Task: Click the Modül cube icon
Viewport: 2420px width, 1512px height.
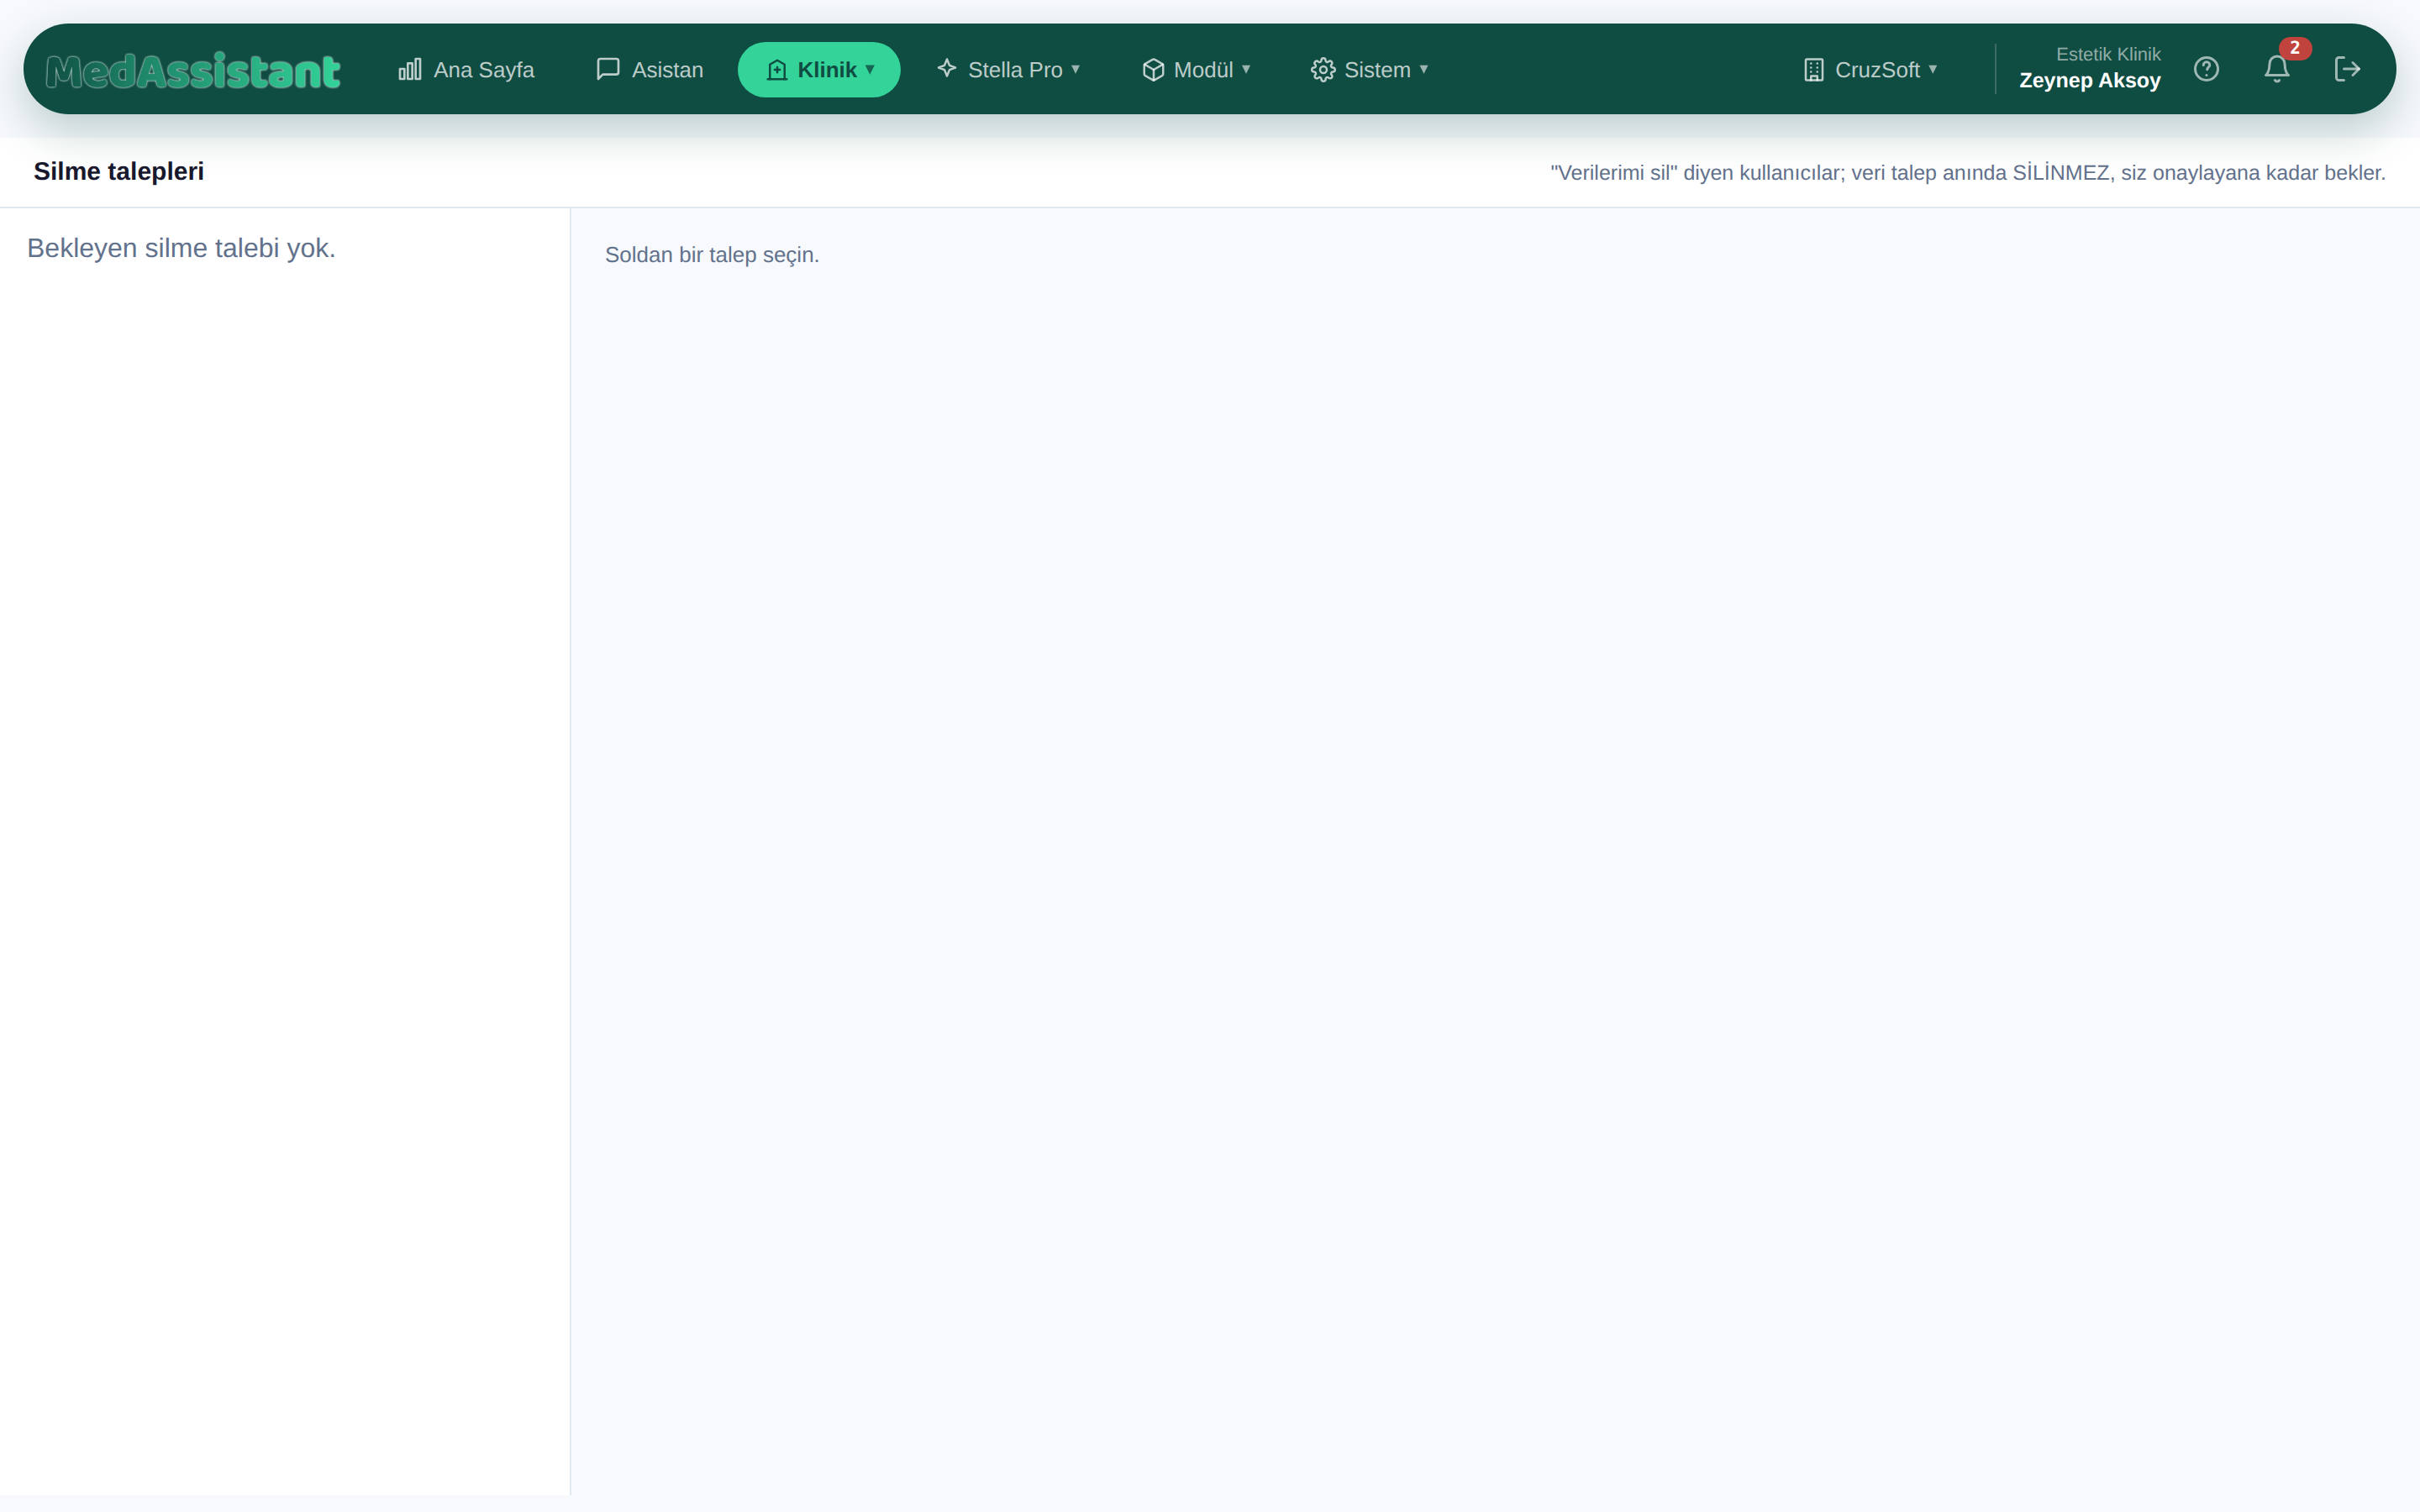Action: pos(1153,70)
